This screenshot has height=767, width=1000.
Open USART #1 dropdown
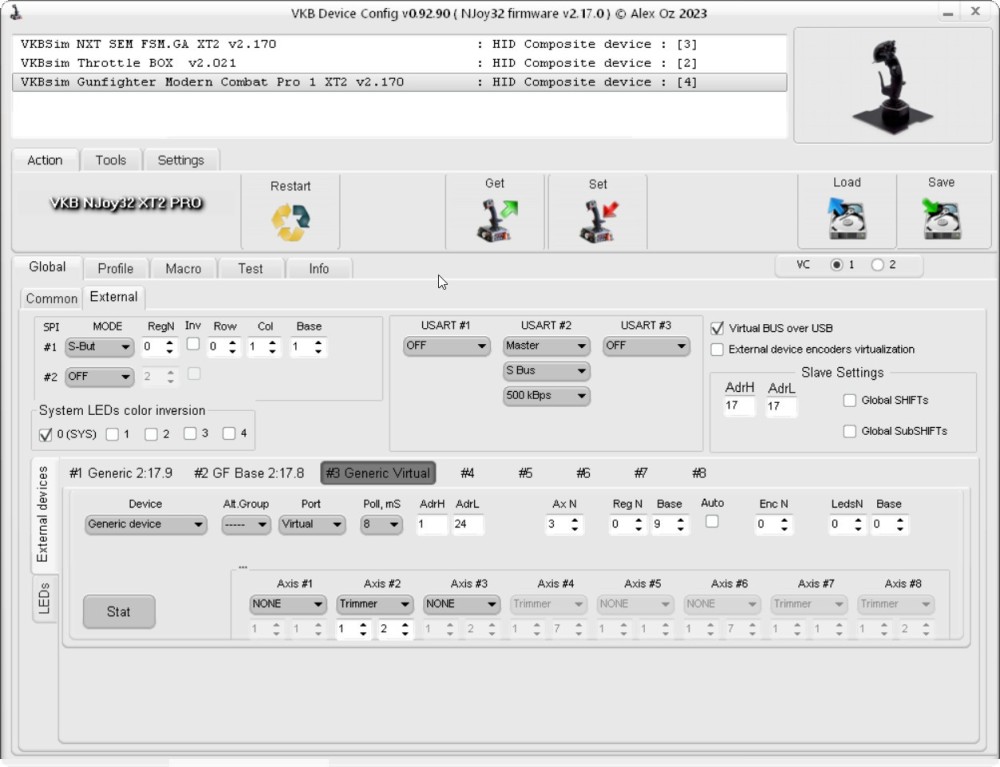[446, 346]
